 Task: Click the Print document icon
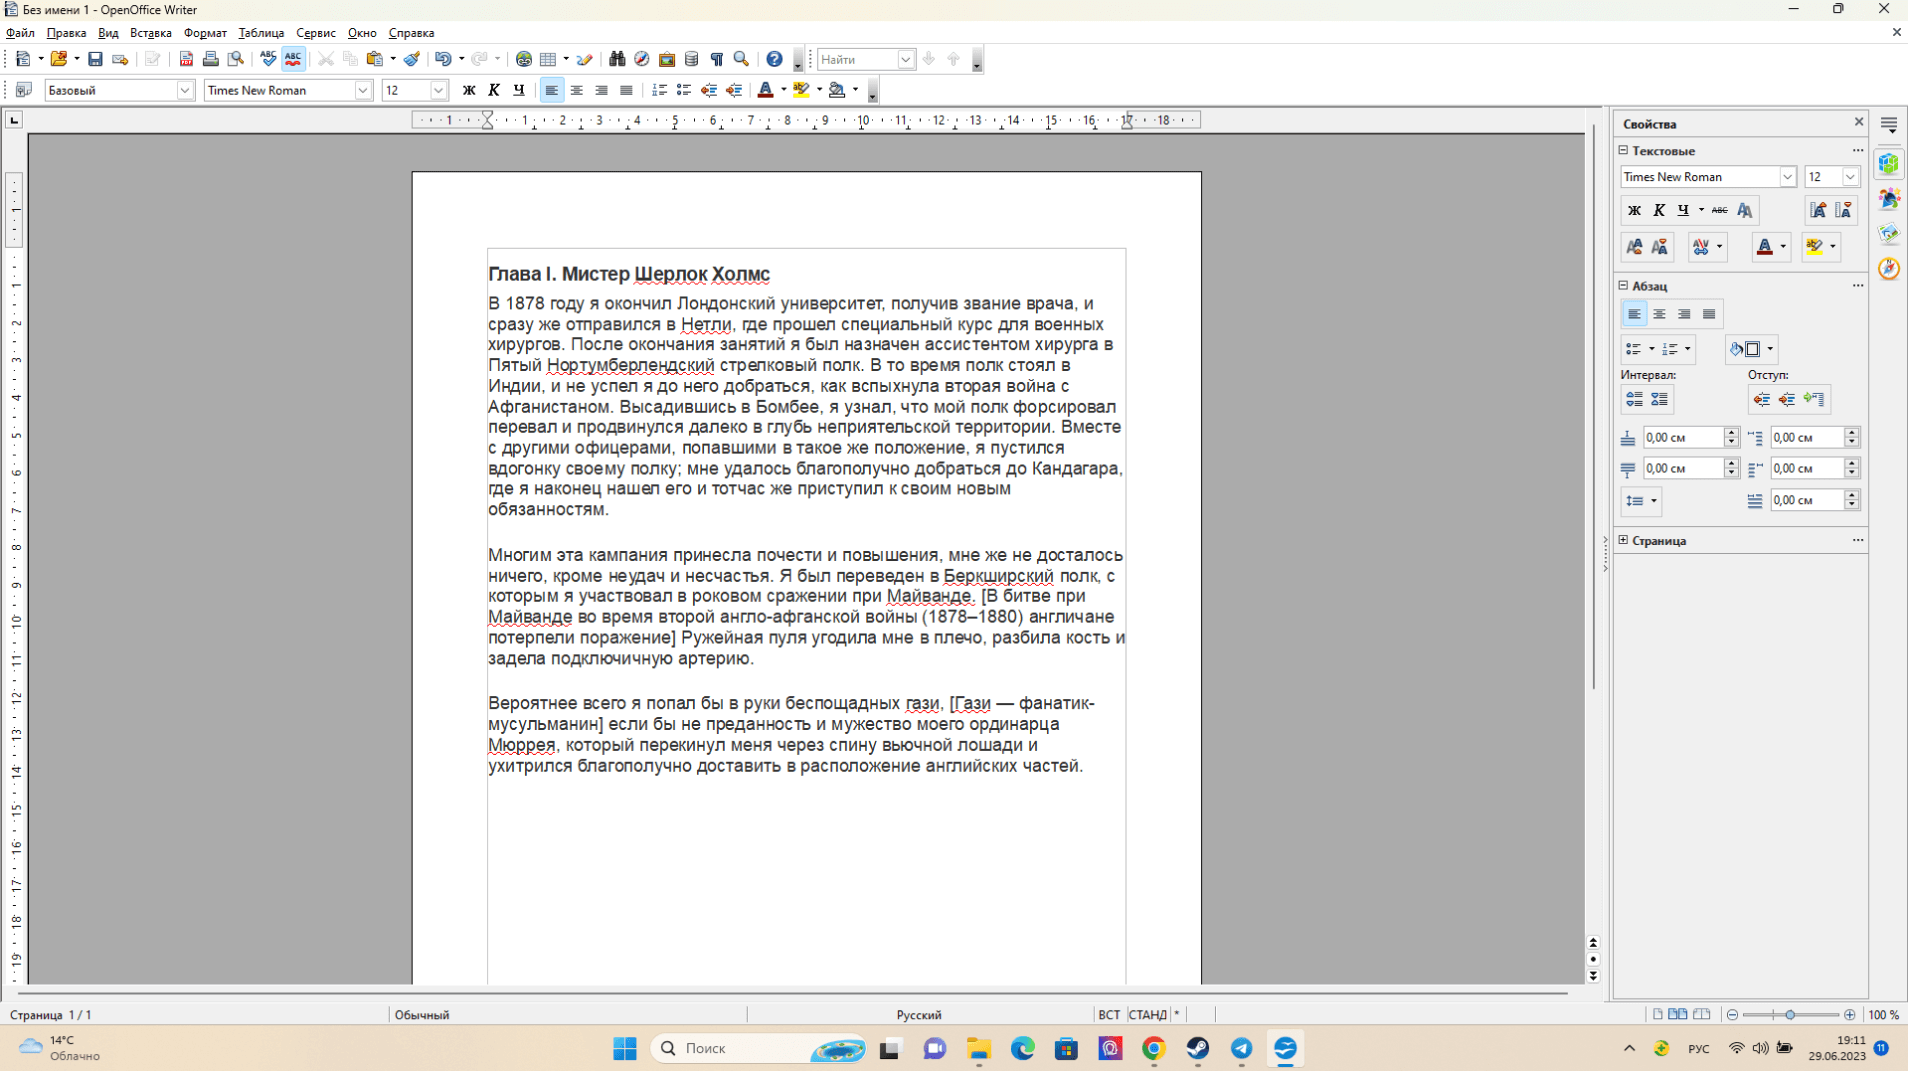click(210, 60)
